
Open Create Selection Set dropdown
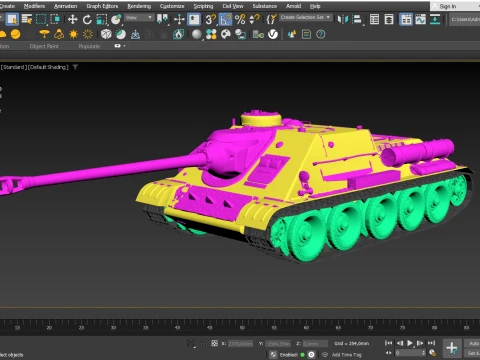(306, 17)
